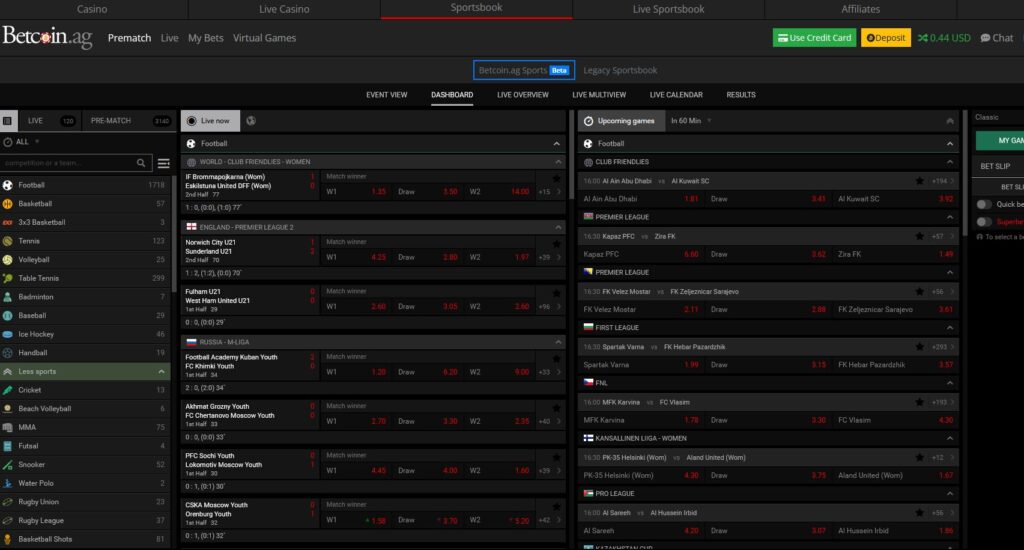Click the MMA icon in sidebar
The width and height of the screenshot is (1024, 550).
tap(8, 427)
